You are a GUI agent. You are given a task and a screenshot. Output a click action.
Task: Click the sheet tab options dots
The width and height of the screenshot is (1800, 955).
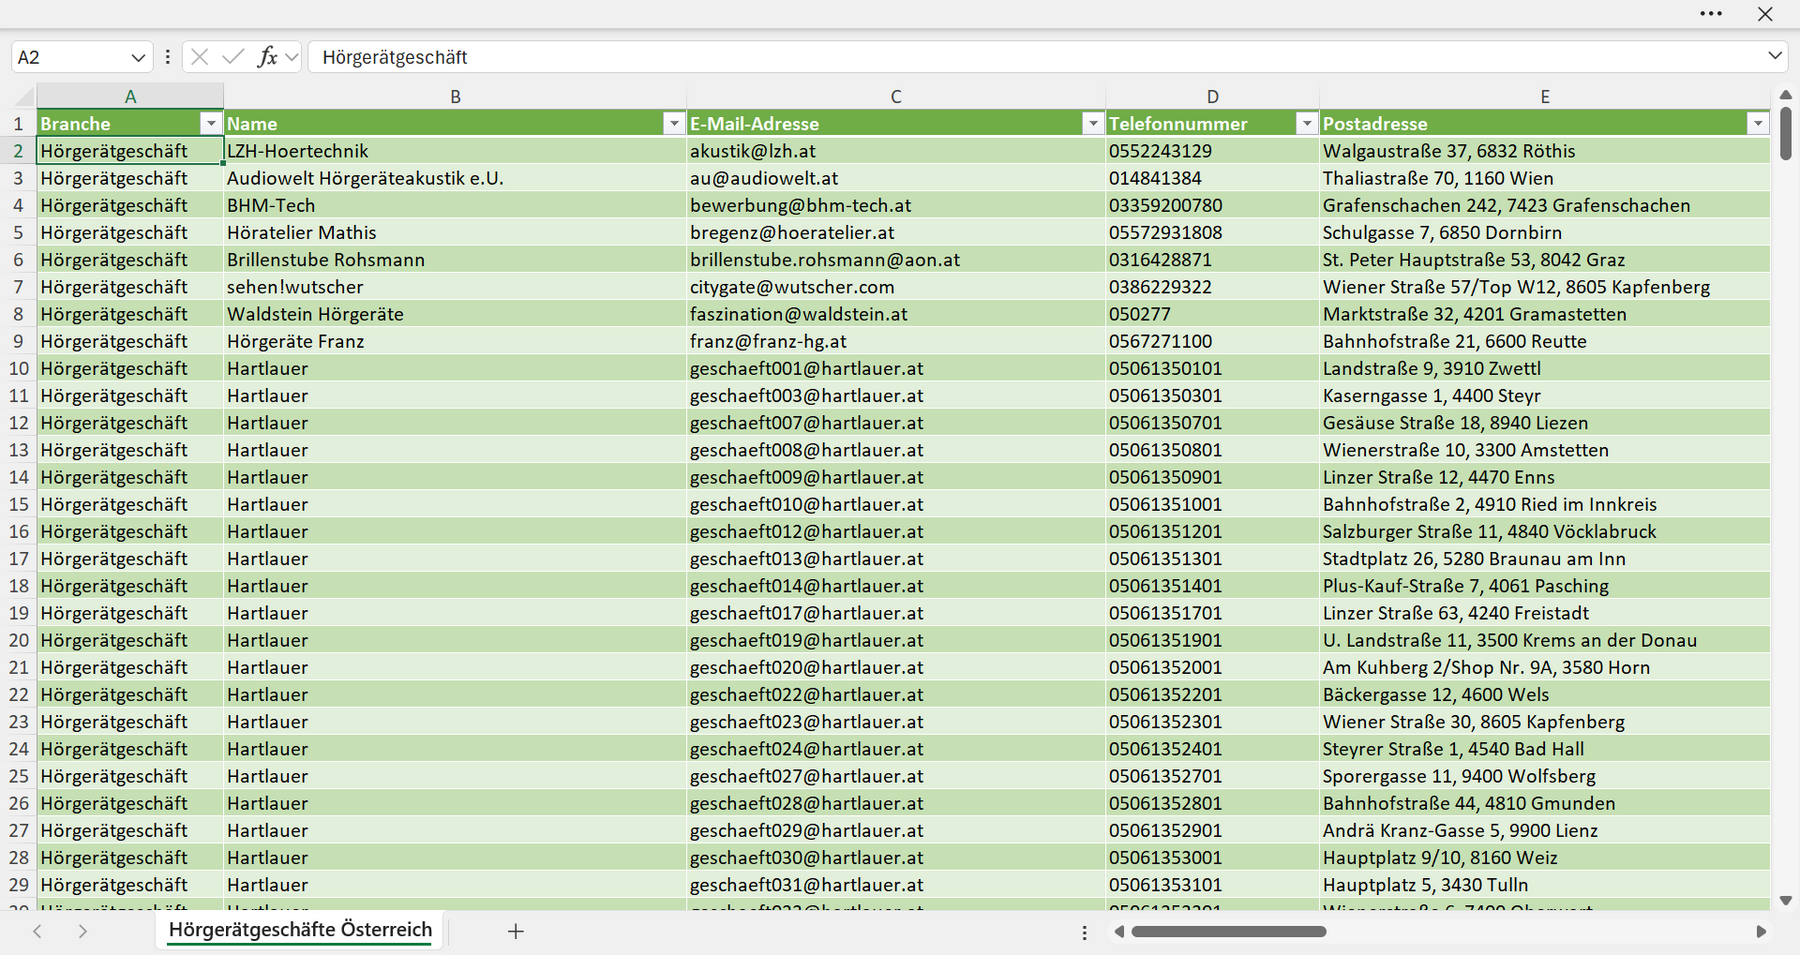(x=1084, y=932)
